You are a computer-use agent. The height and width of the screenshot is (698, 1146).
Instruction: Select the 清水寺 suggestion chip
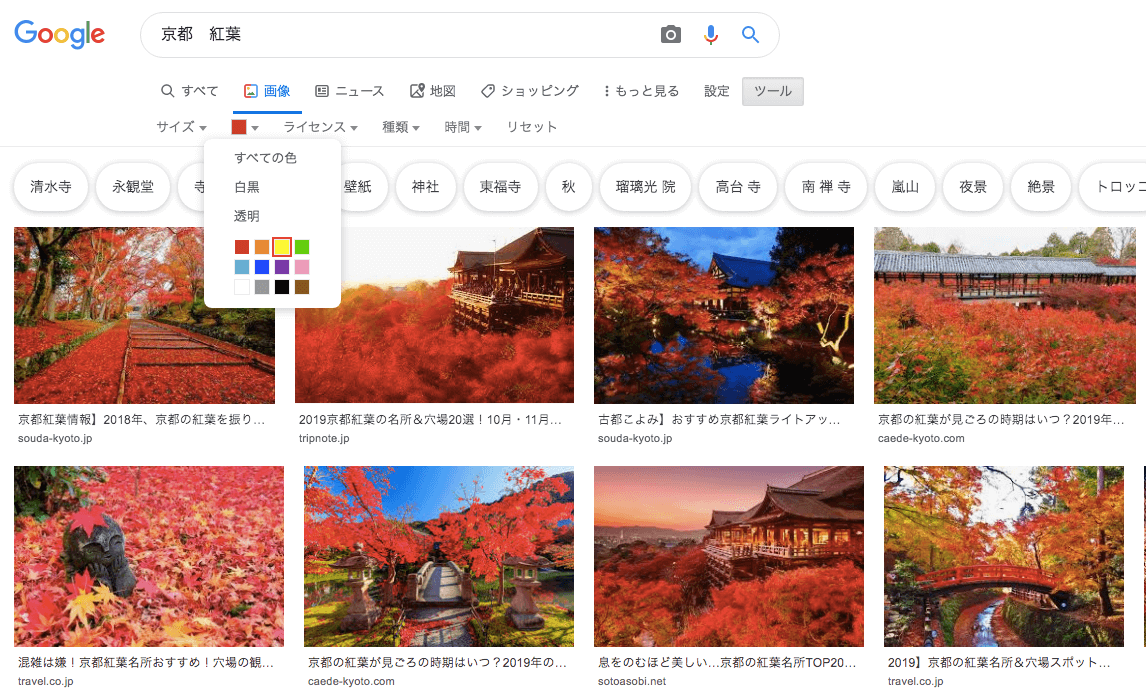[51, 187]
